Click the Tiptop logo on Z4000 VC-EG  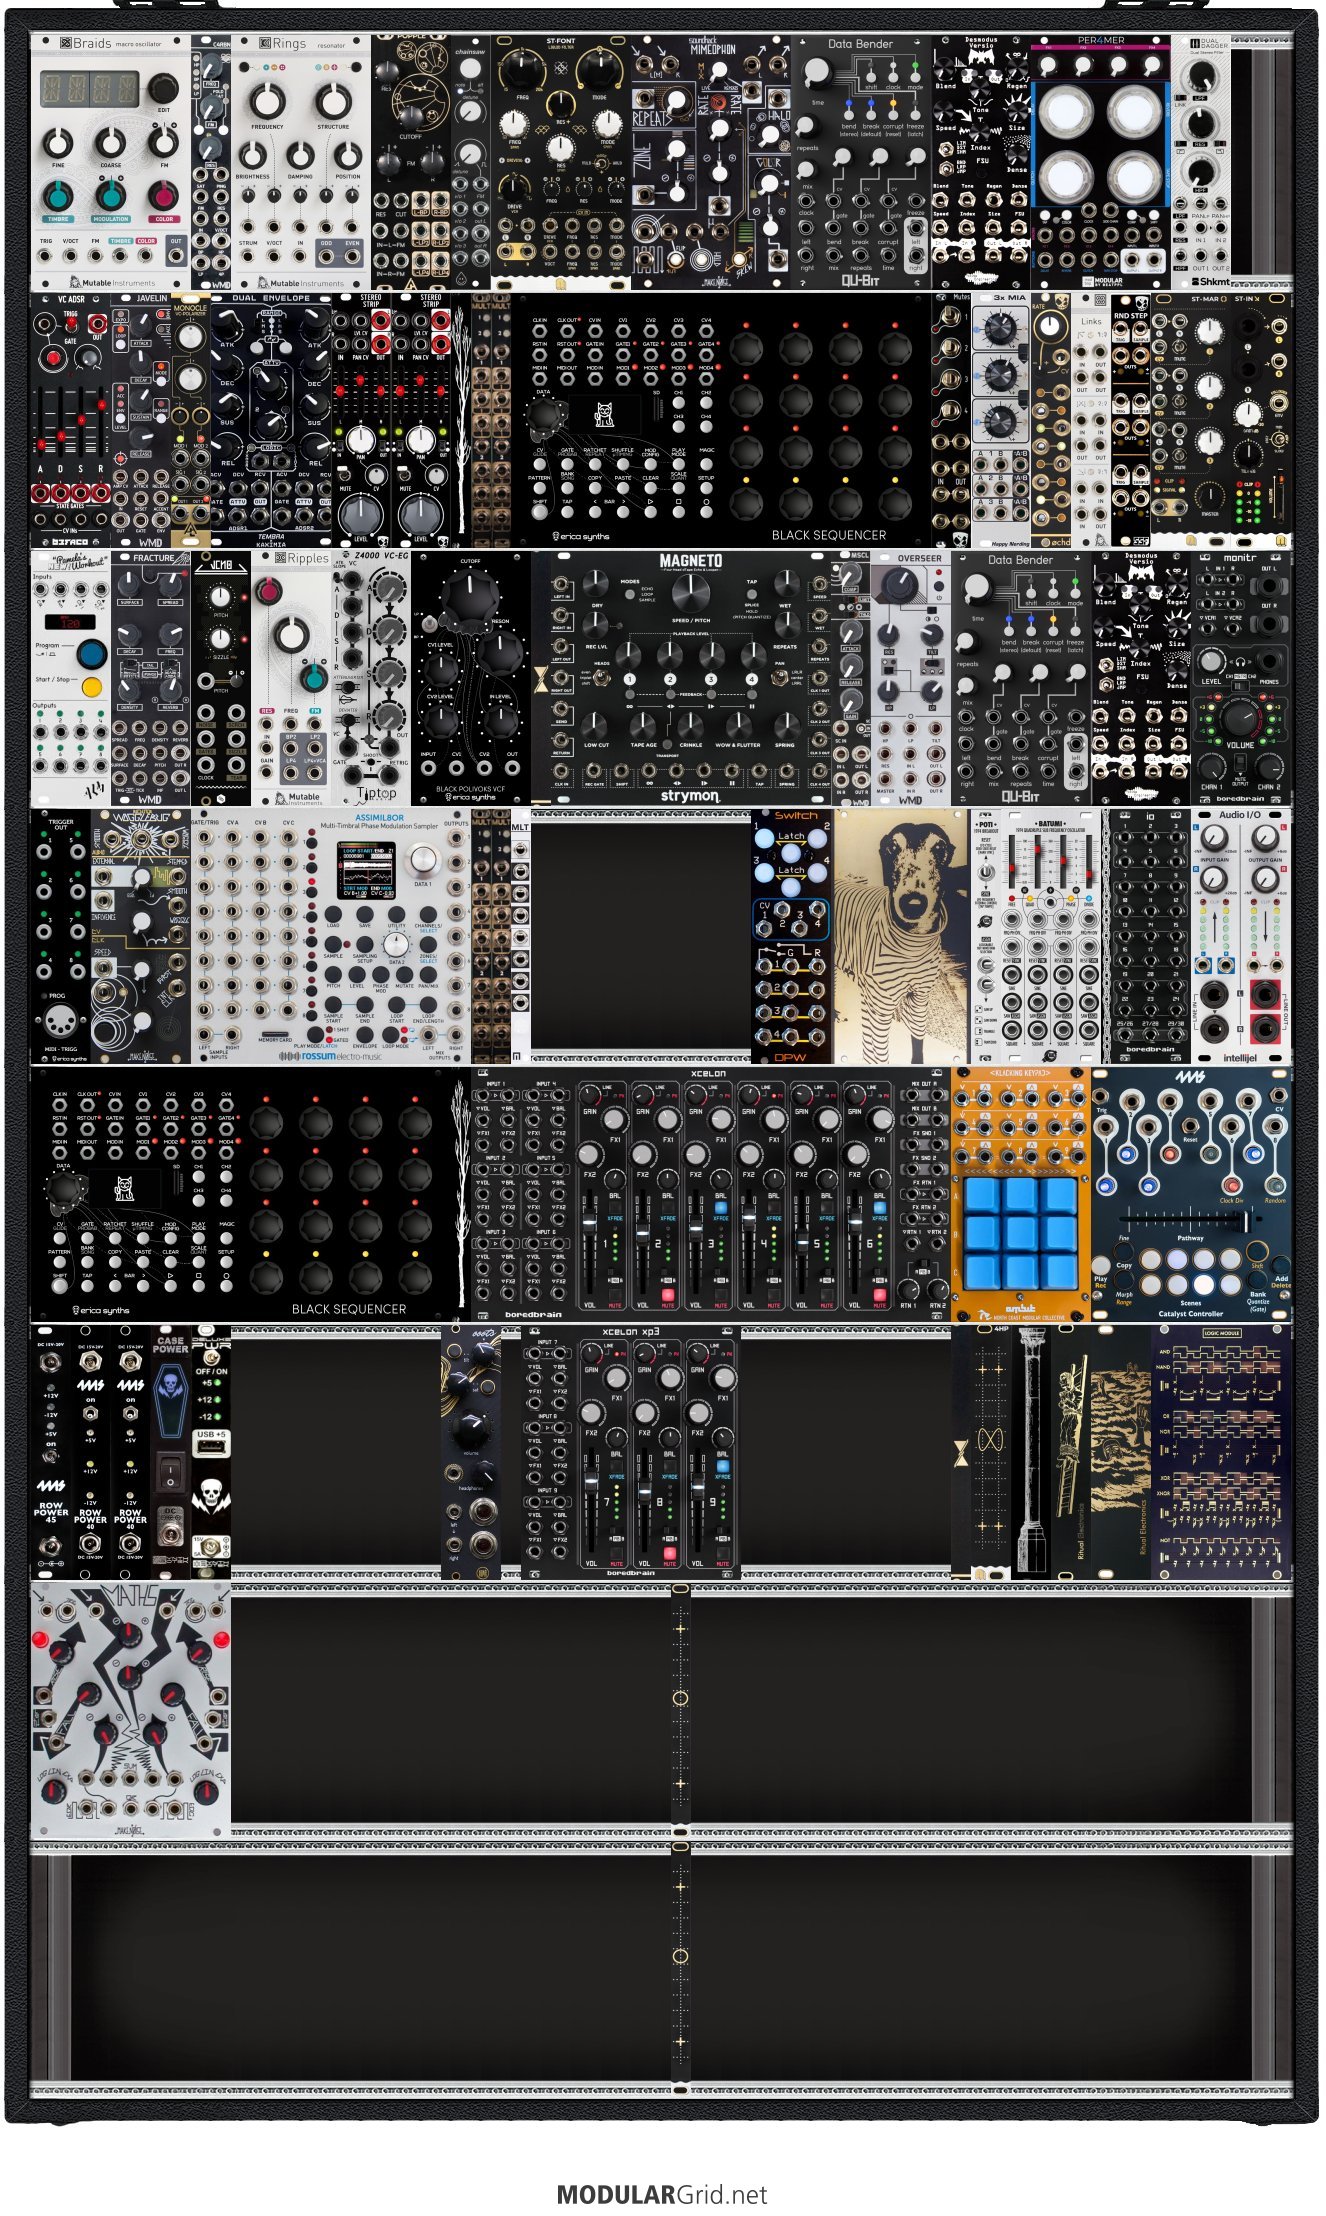click(377, 793)
